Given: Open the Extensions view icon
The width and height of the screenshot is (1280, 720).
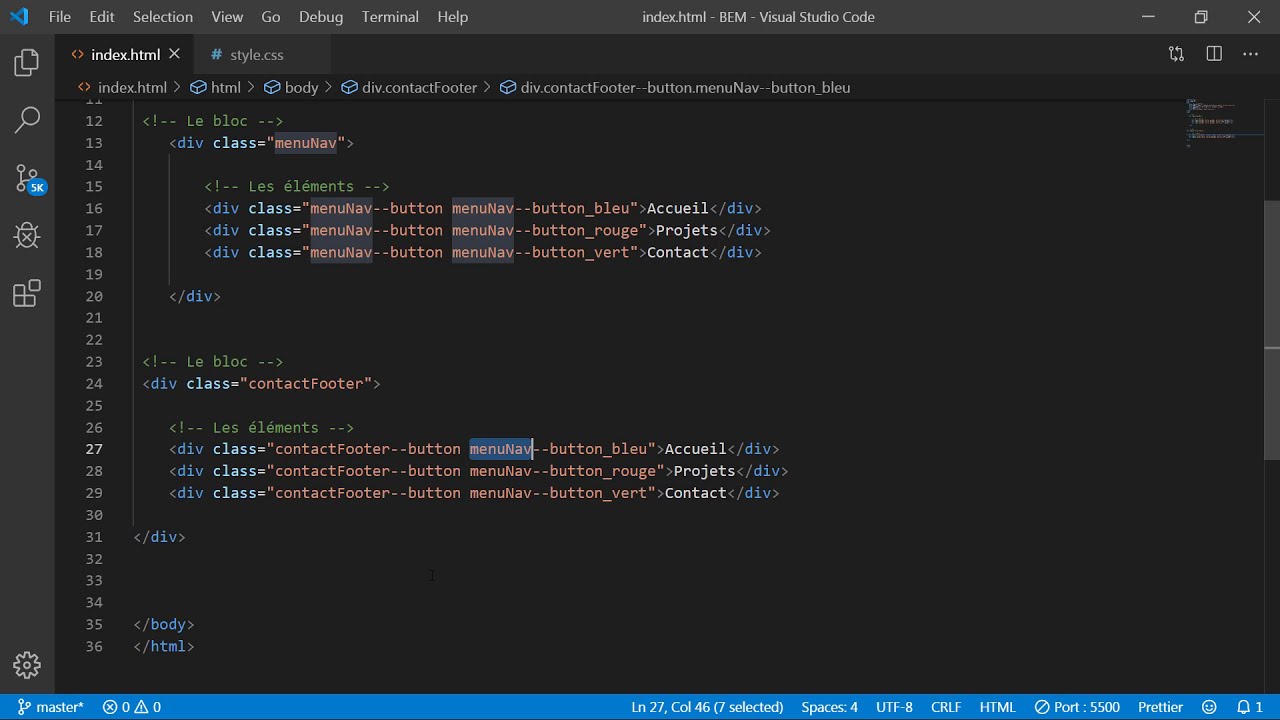Looking at the screenshot, I should pyautogui.click(x=27, y=294).
